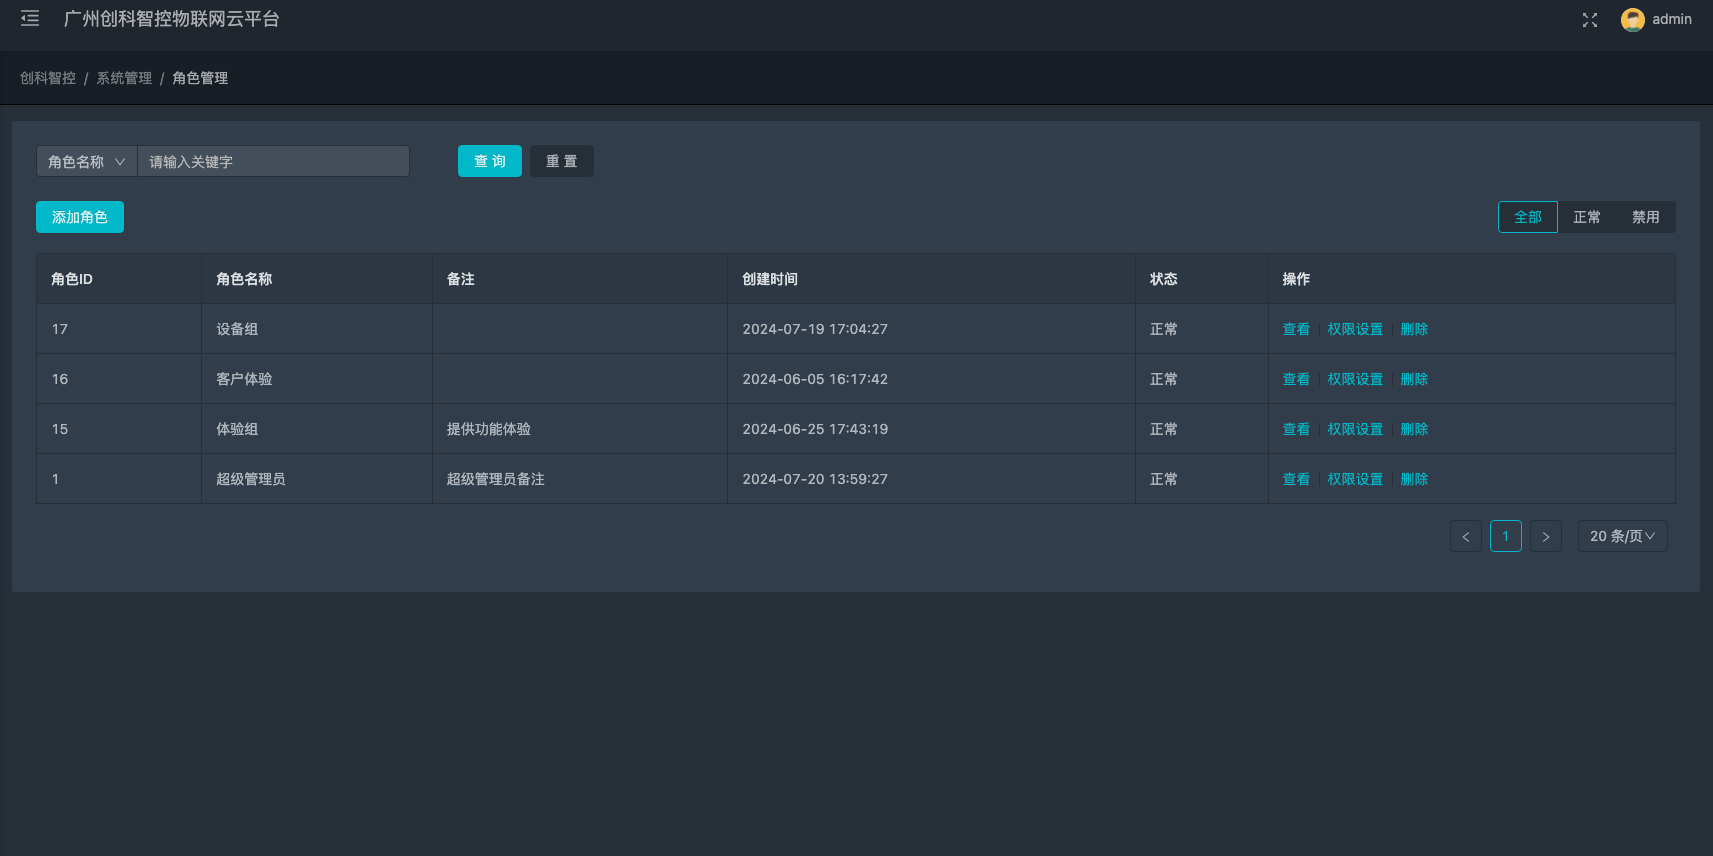This screenshot has width=1713, height=856.
Task: Select the 全部 status filter
Action: [x=1527, y=217]
